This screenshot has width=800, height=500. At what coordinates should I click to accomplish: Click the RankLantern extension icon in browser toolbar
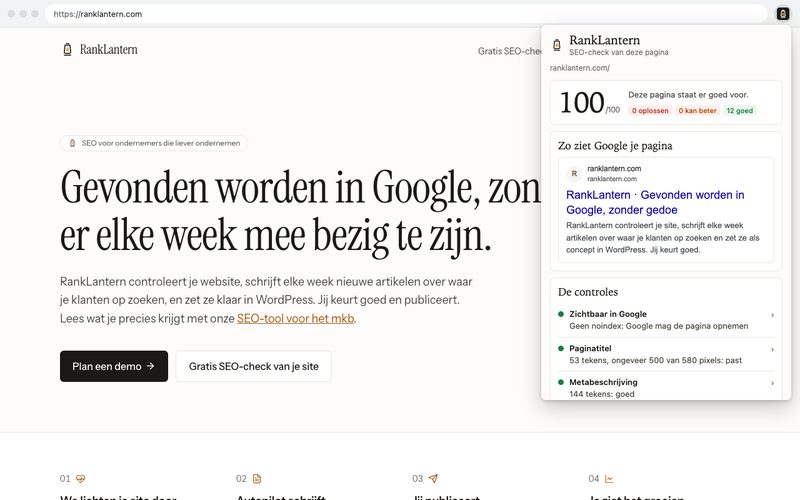(x=783, y=14)
